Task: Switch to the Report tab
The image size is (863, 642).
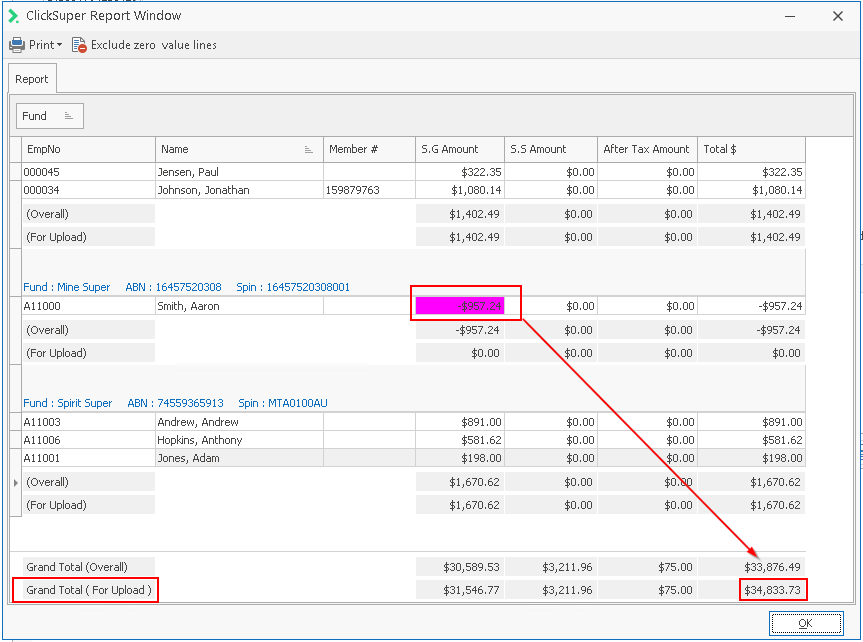Action: coord(32,79)
